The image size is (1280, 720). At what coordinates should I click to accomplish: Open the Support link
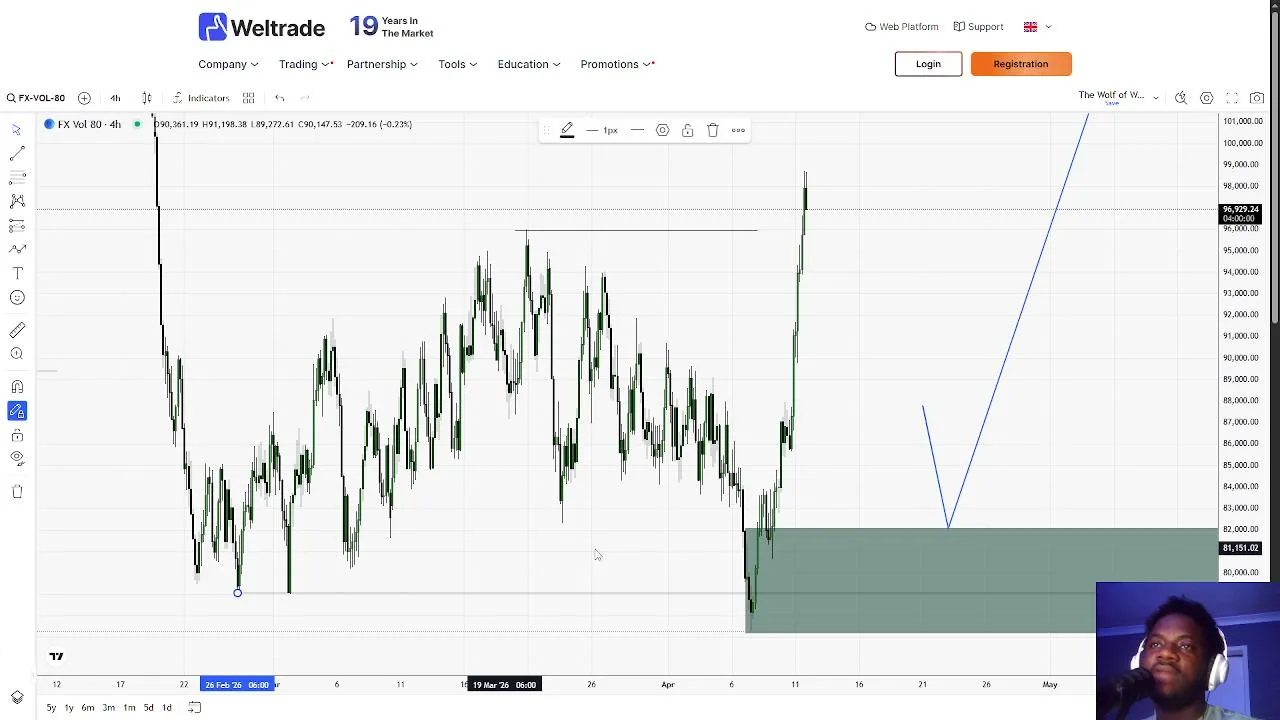pos(978,27)
